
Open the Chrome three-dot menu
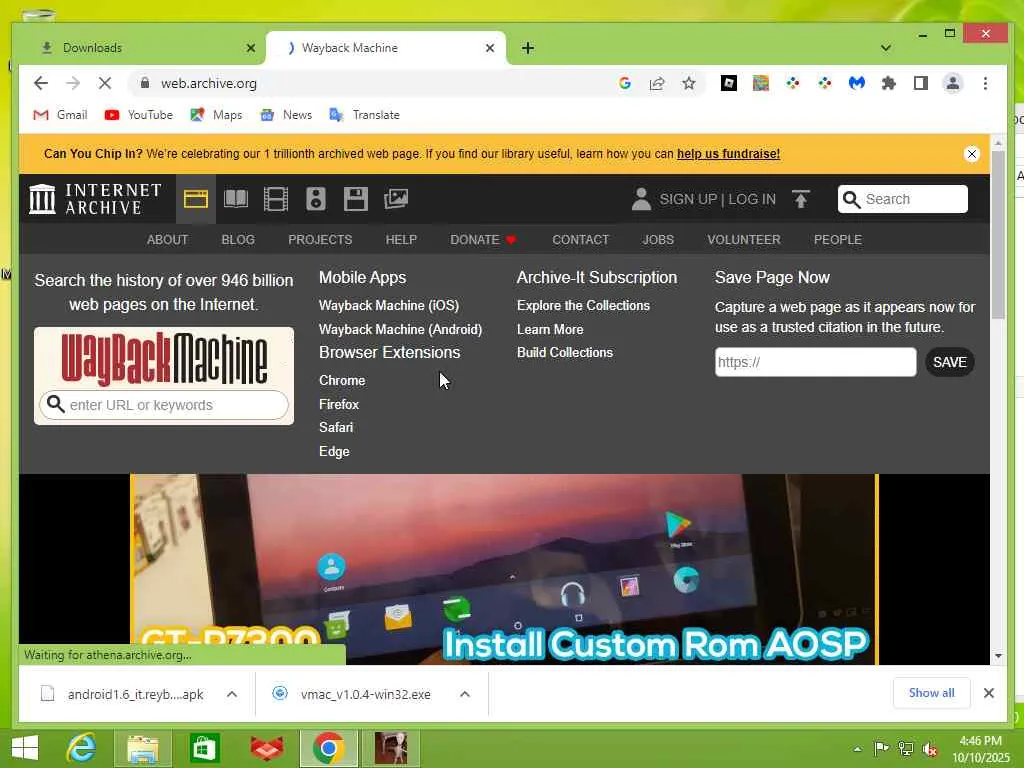pyautogui.click(x=985, y=83)
